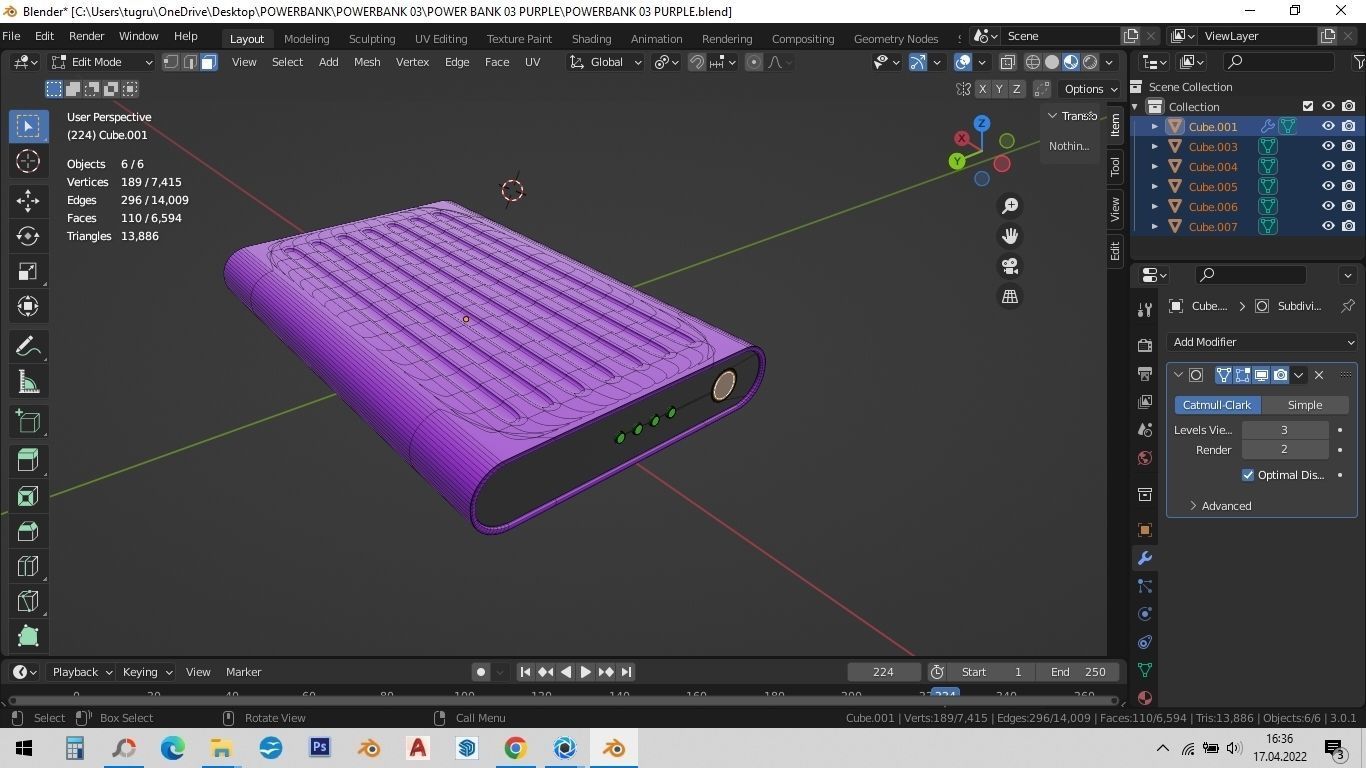The height and width of the screenshot is (768, 1366).
Task: Open the Render menu
Action: [x=86, y=36]
